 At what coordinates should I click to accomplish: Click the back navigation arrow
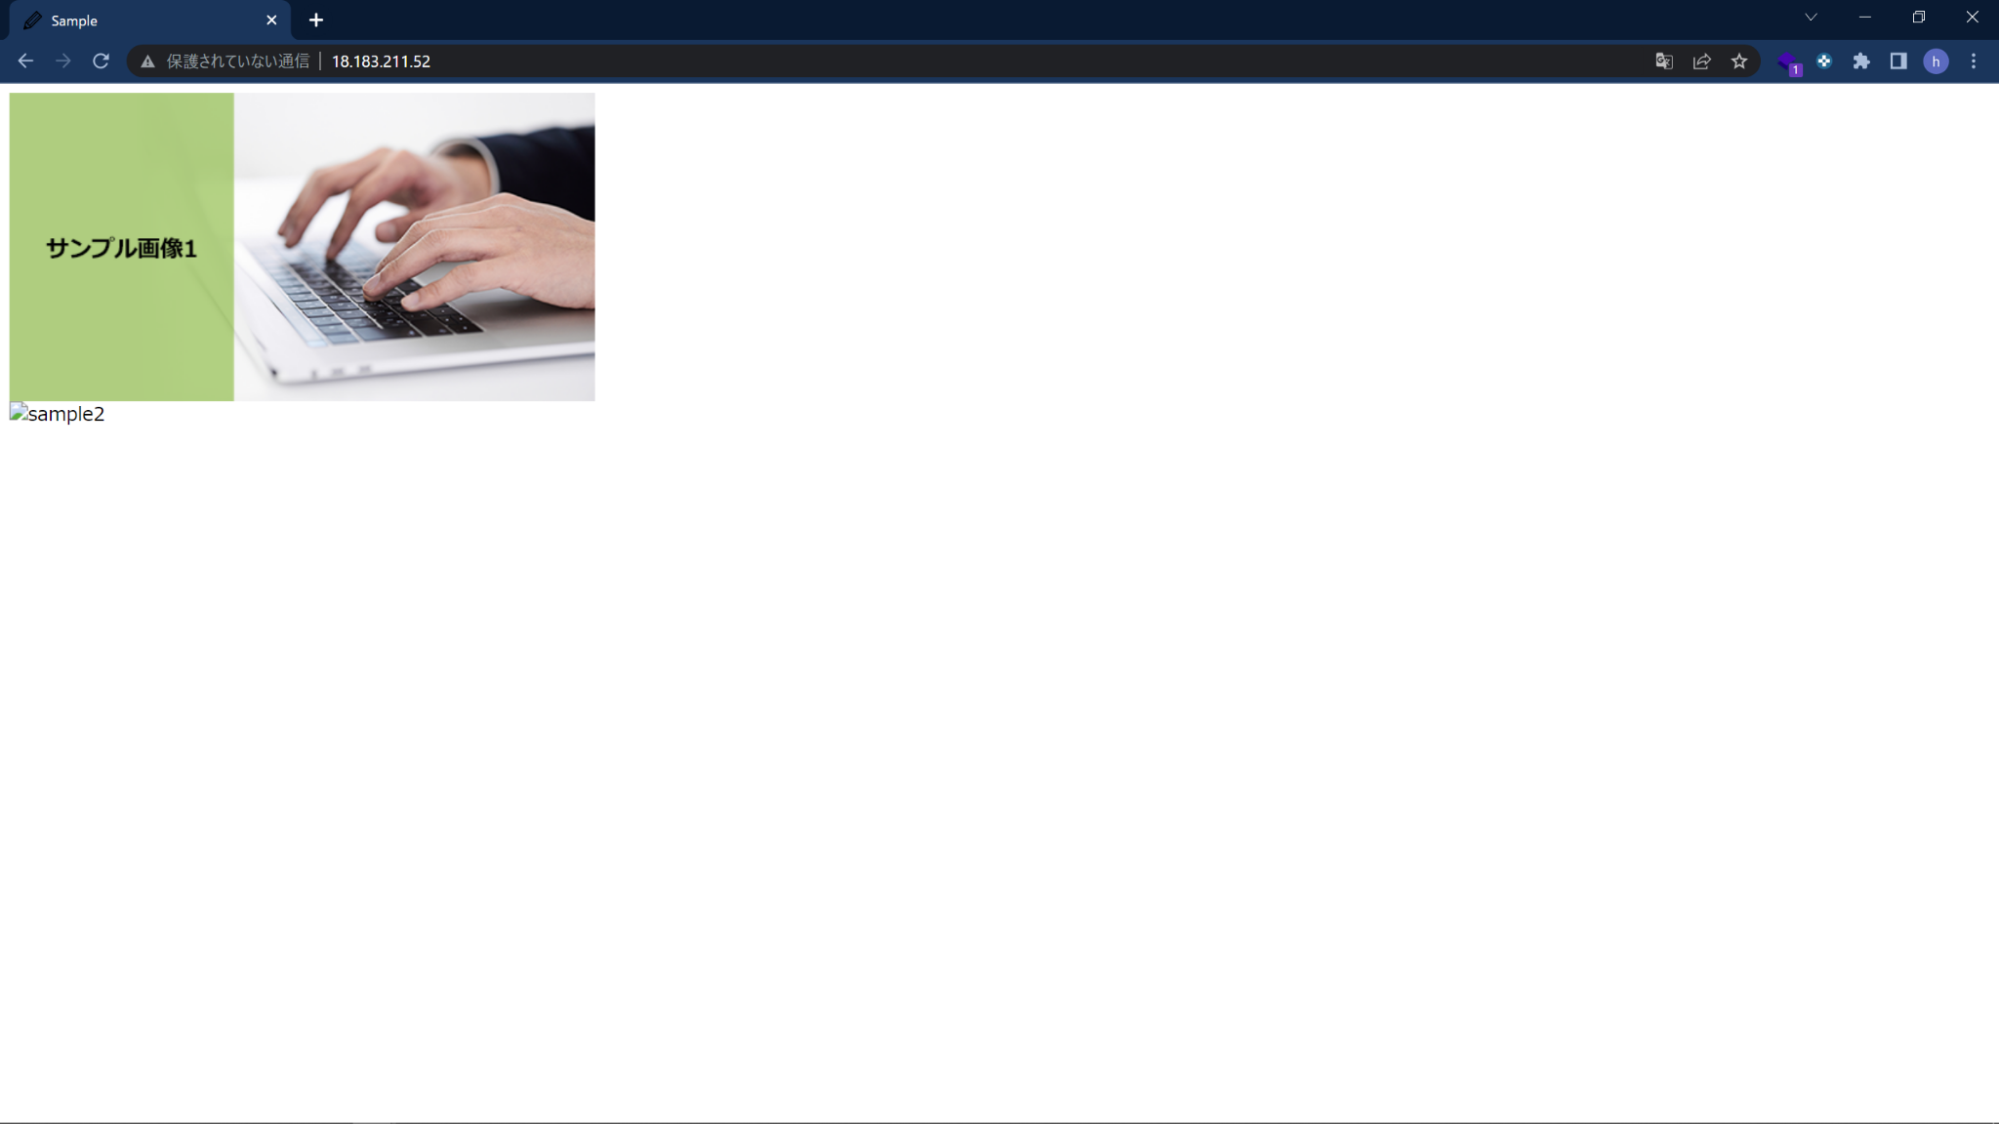[x=26, y=60]
